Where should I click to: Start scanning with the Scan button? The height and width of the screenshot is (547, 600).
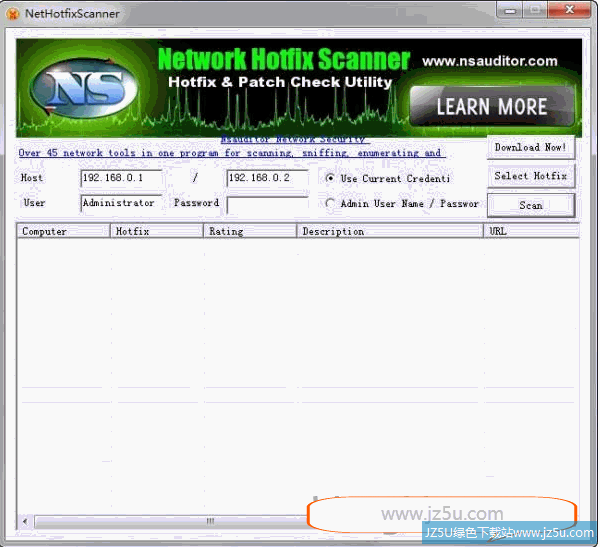531,206
